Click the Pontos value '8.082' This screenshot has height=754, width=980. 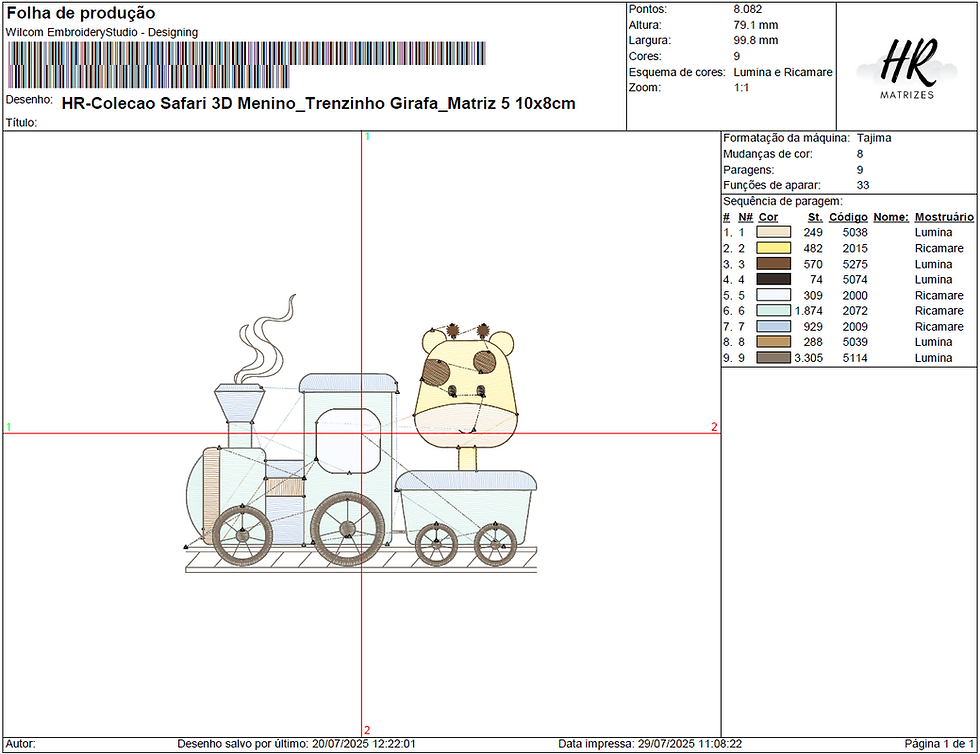tap(748, 9)
